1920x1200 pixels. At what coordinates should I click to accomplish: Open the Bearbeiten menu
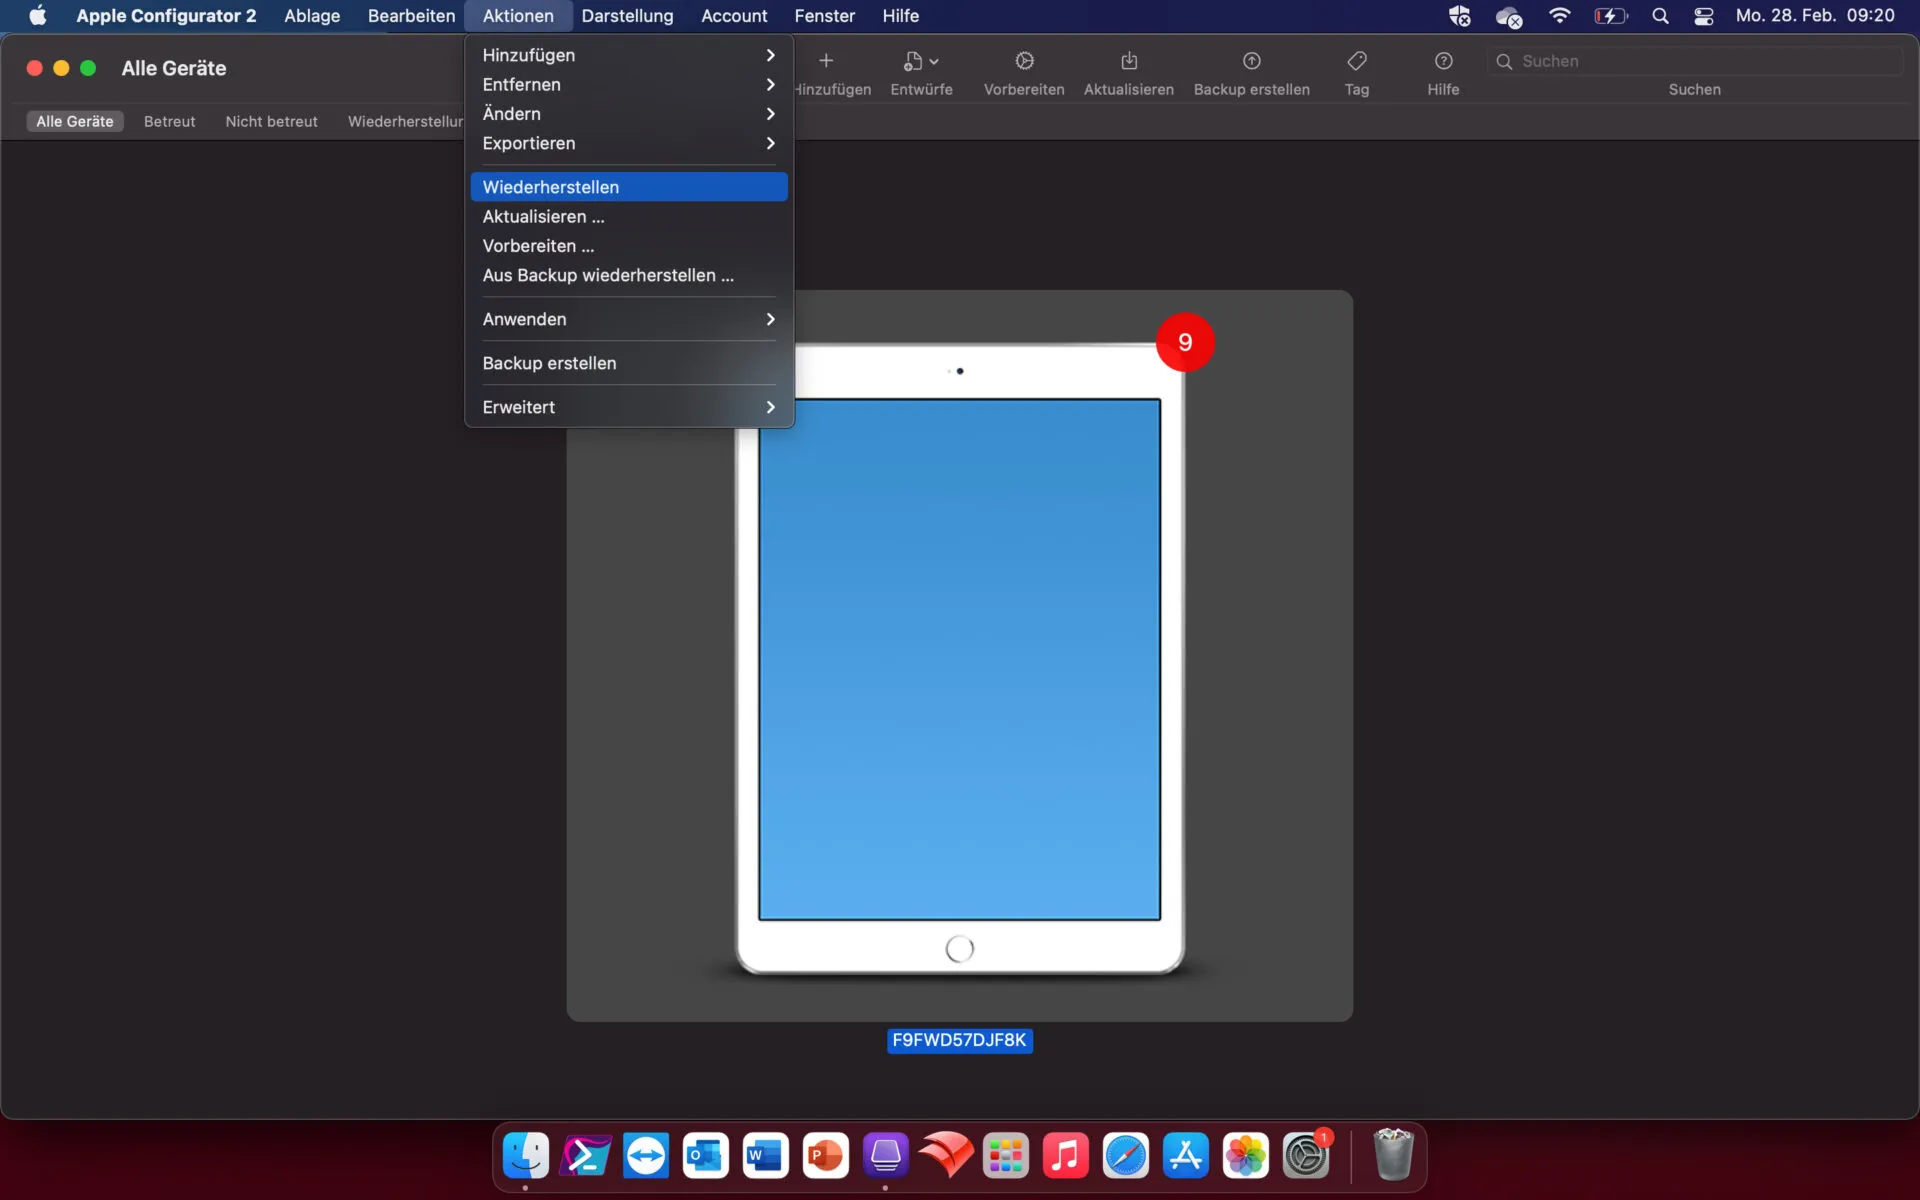pos(411,16)
